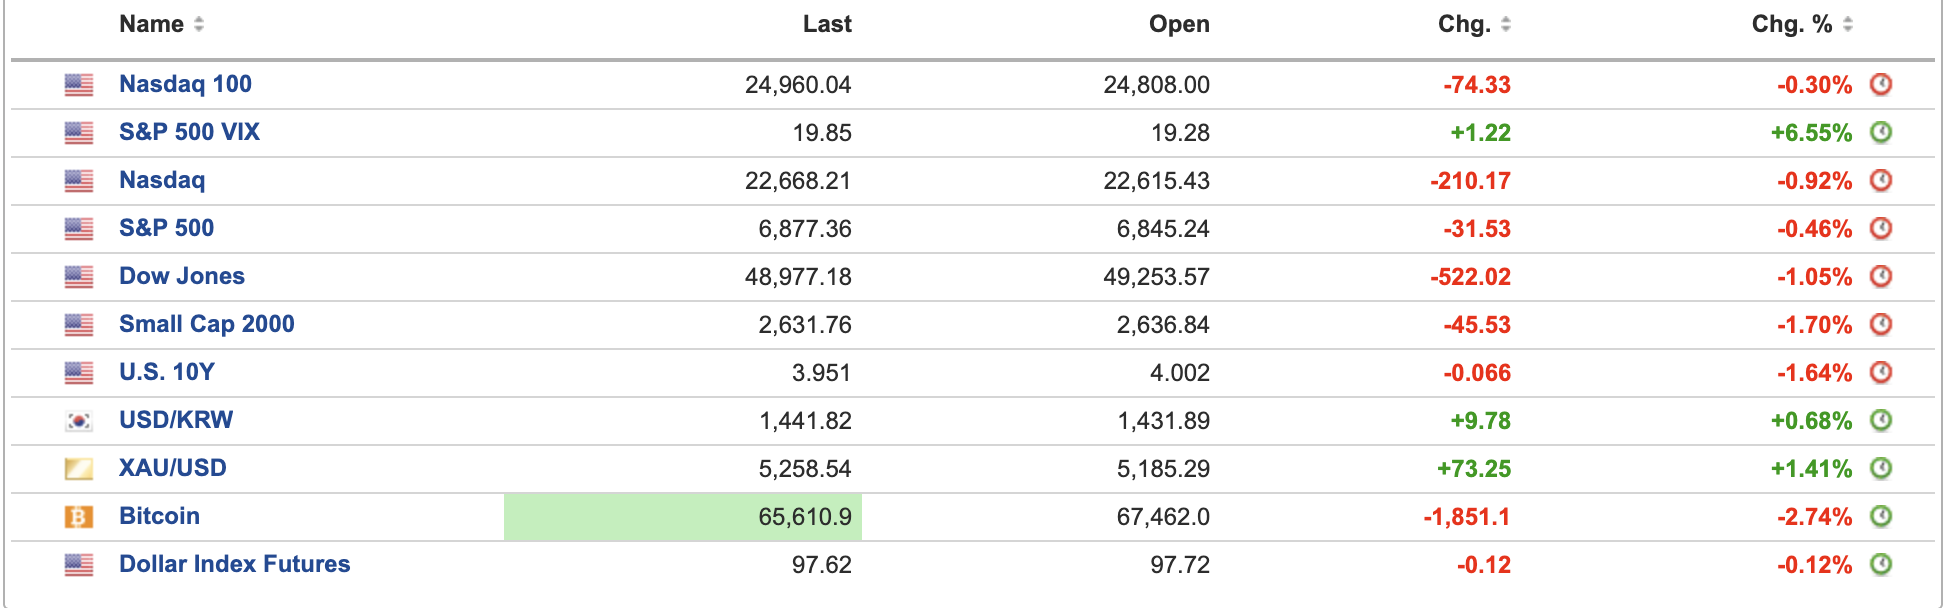Sort the table by the Name column
Screen dimensions: 1950x608
(152, 24)
